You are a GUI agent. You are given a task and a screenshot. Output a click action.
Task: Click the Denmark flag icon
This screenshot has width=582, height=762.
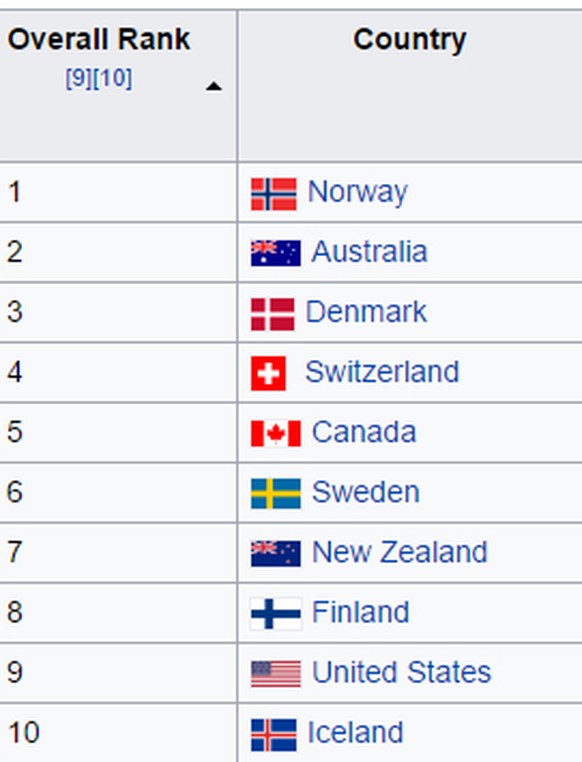pos(273,314)
